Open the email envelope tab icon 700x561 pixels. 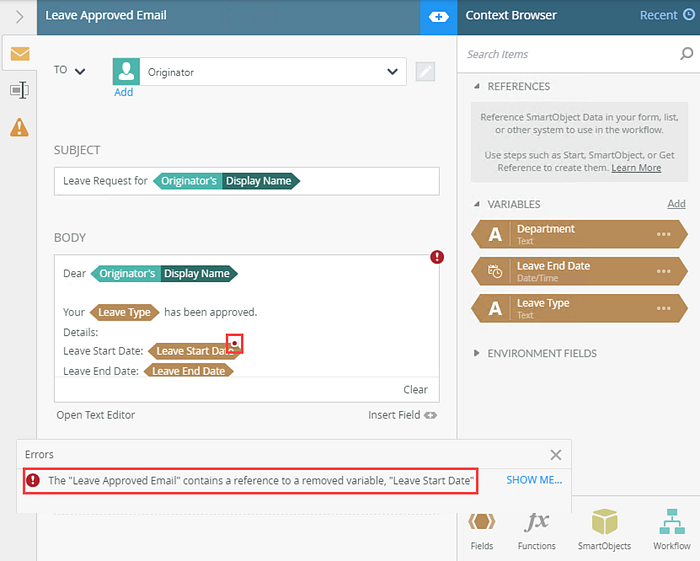(x=20, y=54)
